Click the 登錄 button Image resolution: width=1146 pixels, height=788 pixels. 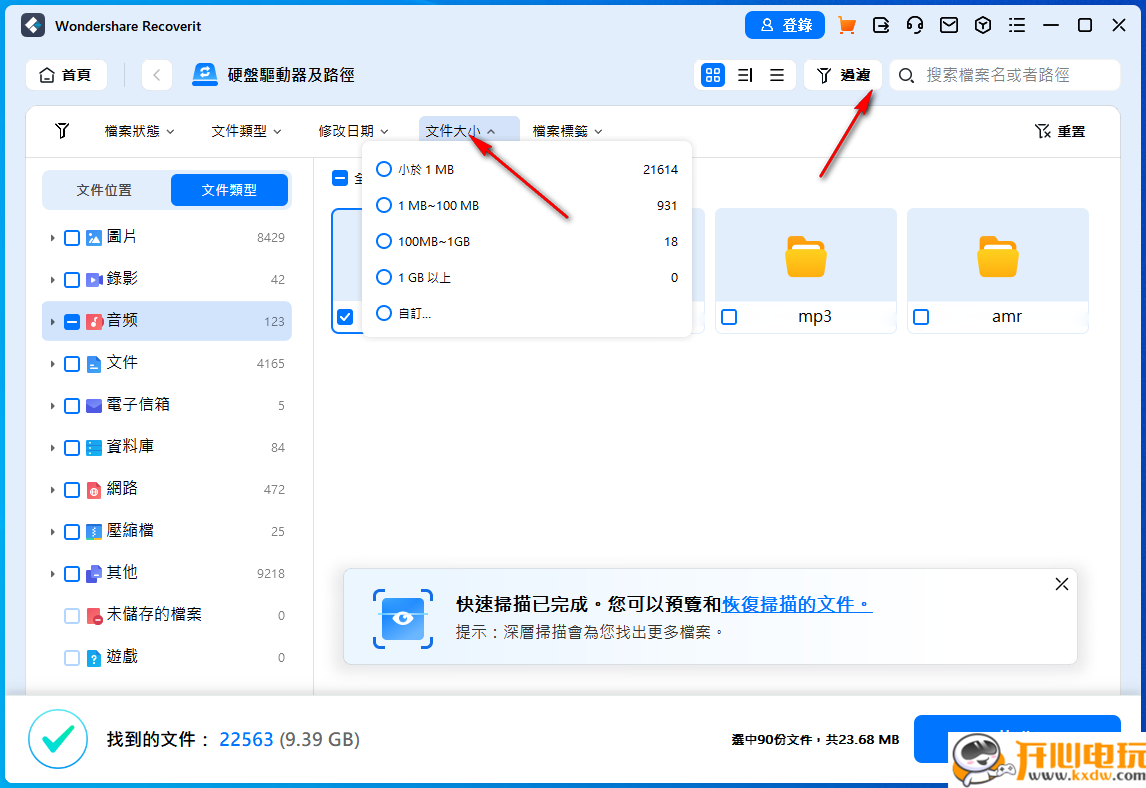click(x=785, y=25)
